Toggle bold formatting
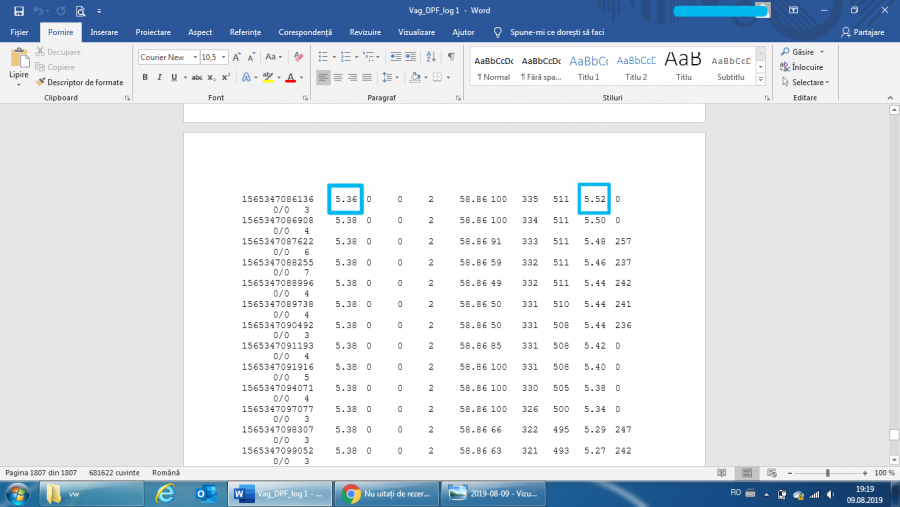 145,77
